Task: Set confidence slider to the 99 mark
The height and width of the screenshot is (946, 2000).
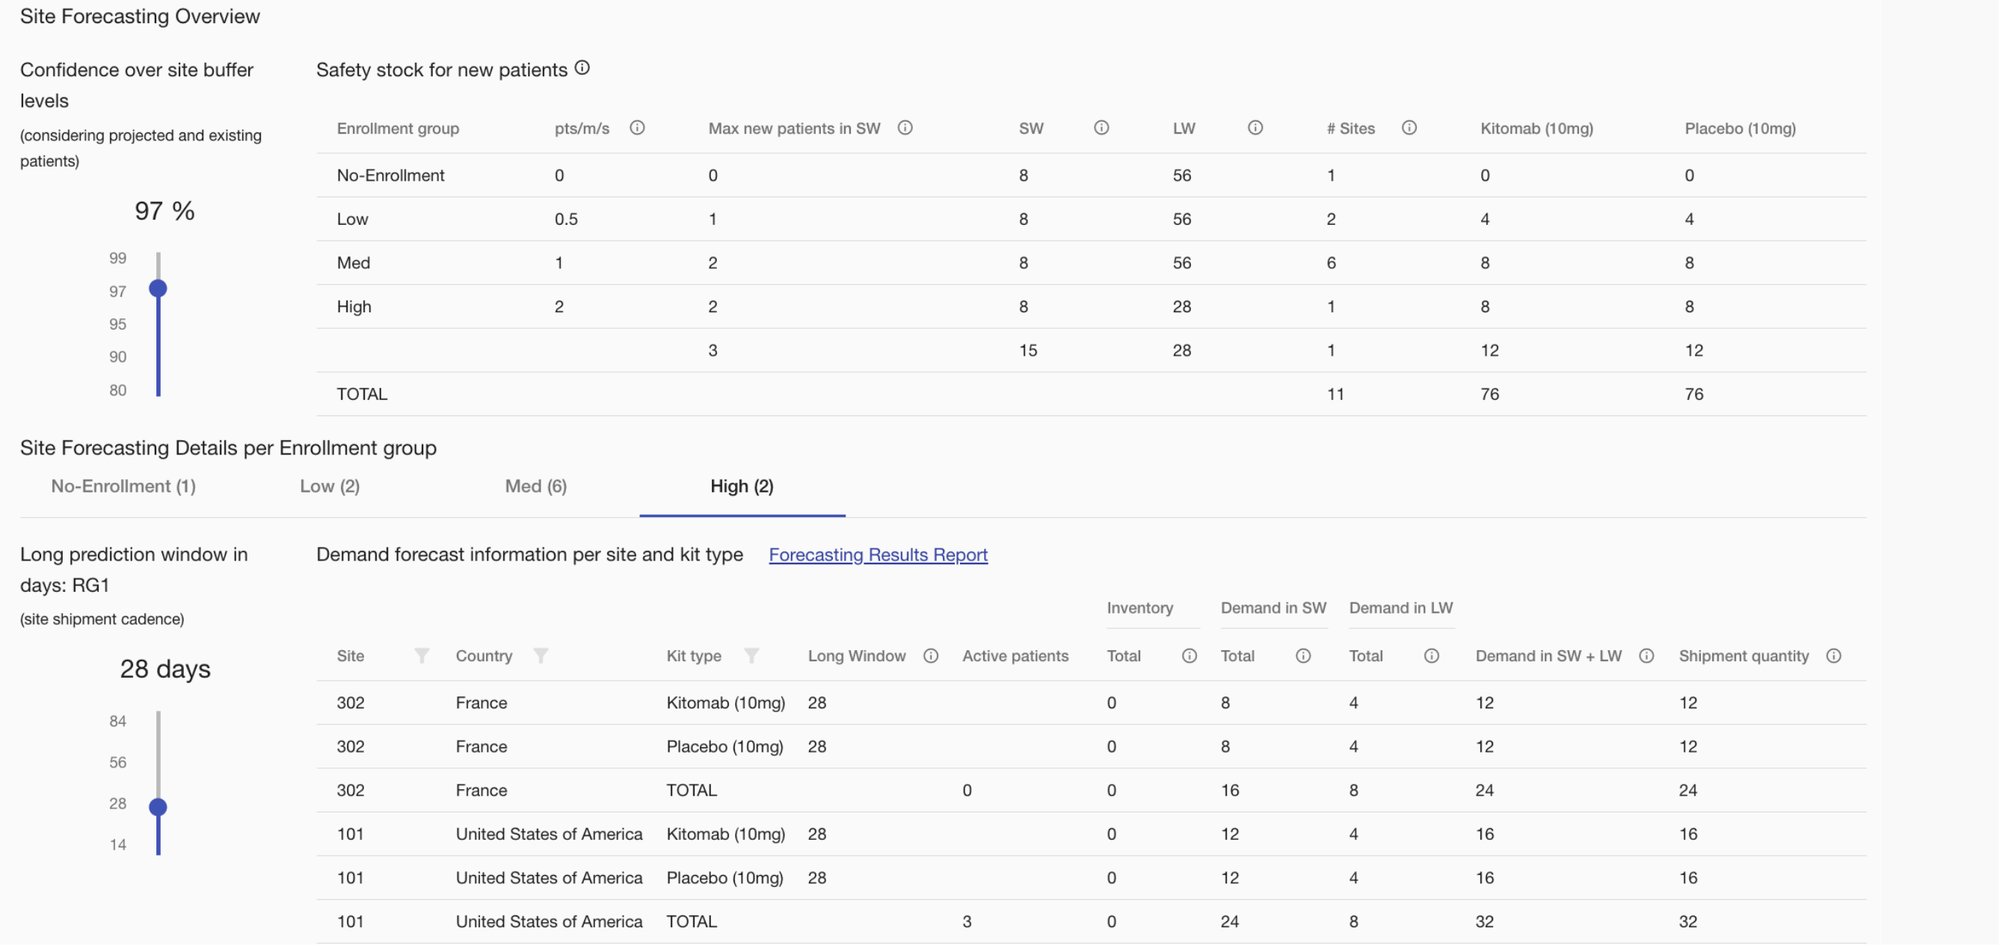Action: [158, 259]
